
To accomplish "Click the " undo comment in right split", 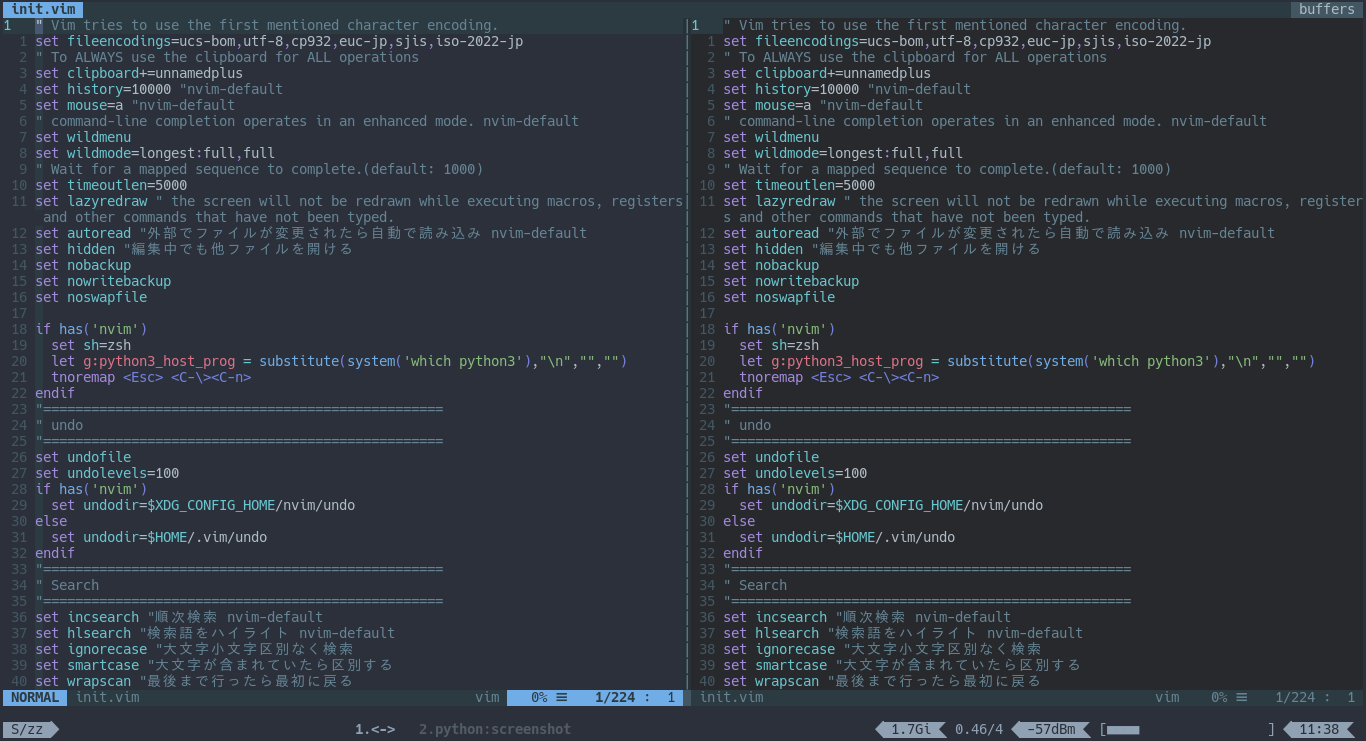I will (x=747, y=425).
